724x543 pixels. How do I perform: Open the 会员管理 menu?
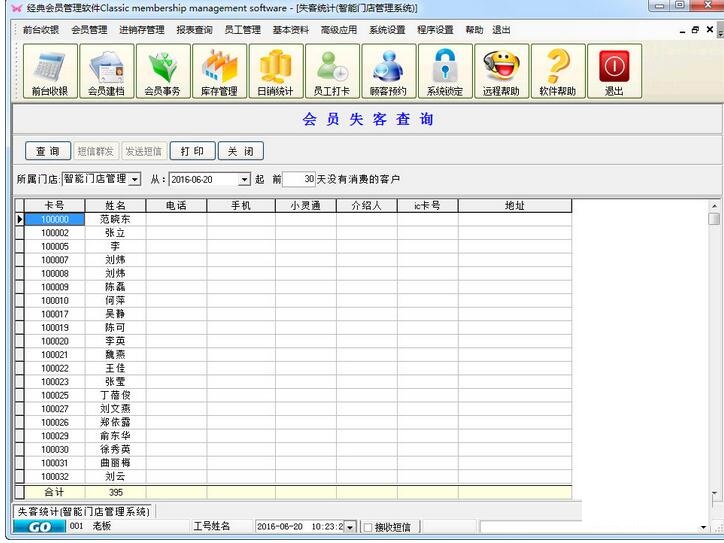[x=89, y=30]
